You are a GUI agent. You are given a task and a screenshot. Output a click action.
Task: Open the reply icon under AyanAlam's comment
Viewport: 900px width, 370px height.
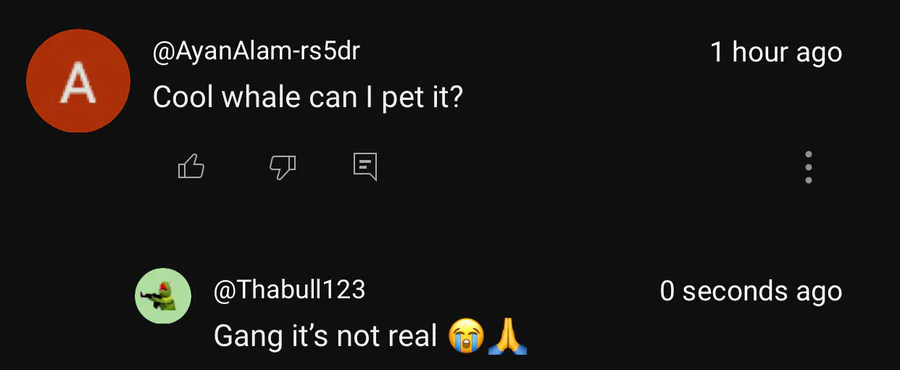point(365,167)
